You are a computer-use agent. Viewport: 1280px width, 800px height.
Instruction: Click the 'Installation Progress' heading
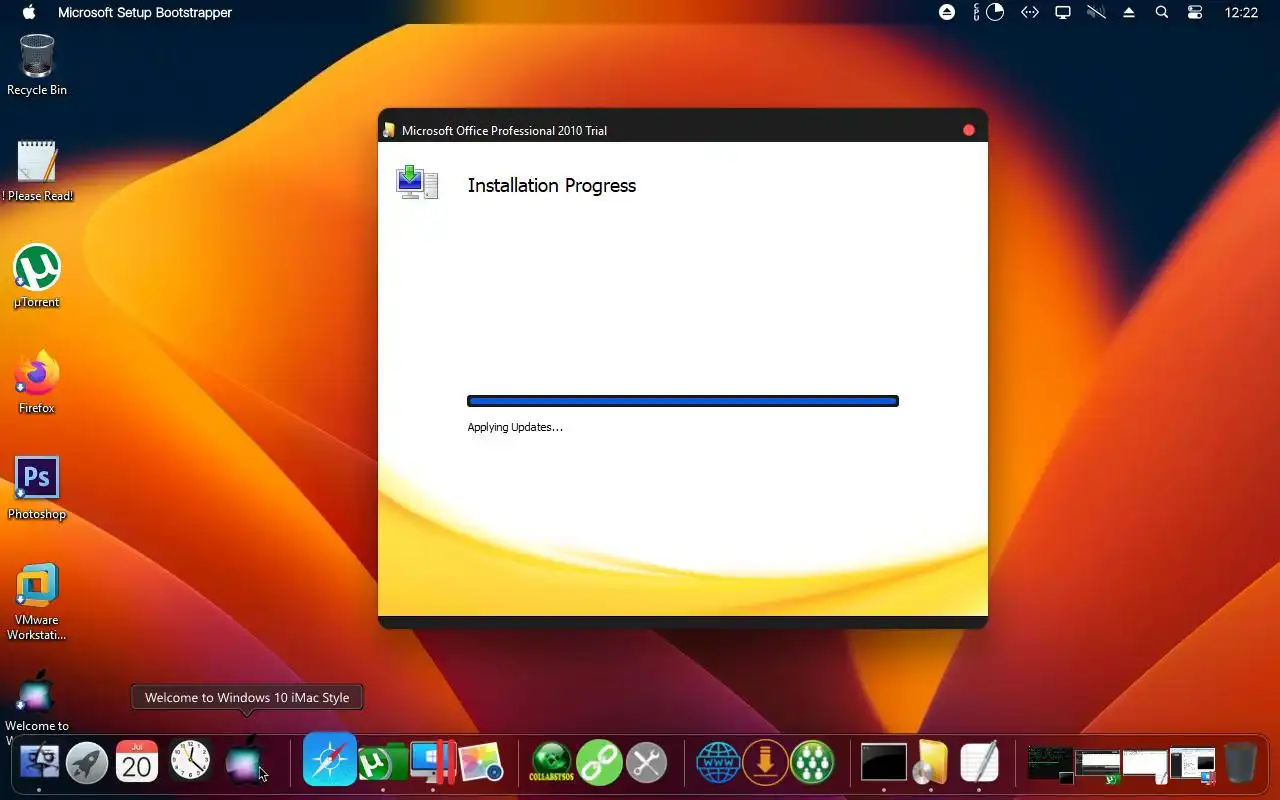point(552,185)
